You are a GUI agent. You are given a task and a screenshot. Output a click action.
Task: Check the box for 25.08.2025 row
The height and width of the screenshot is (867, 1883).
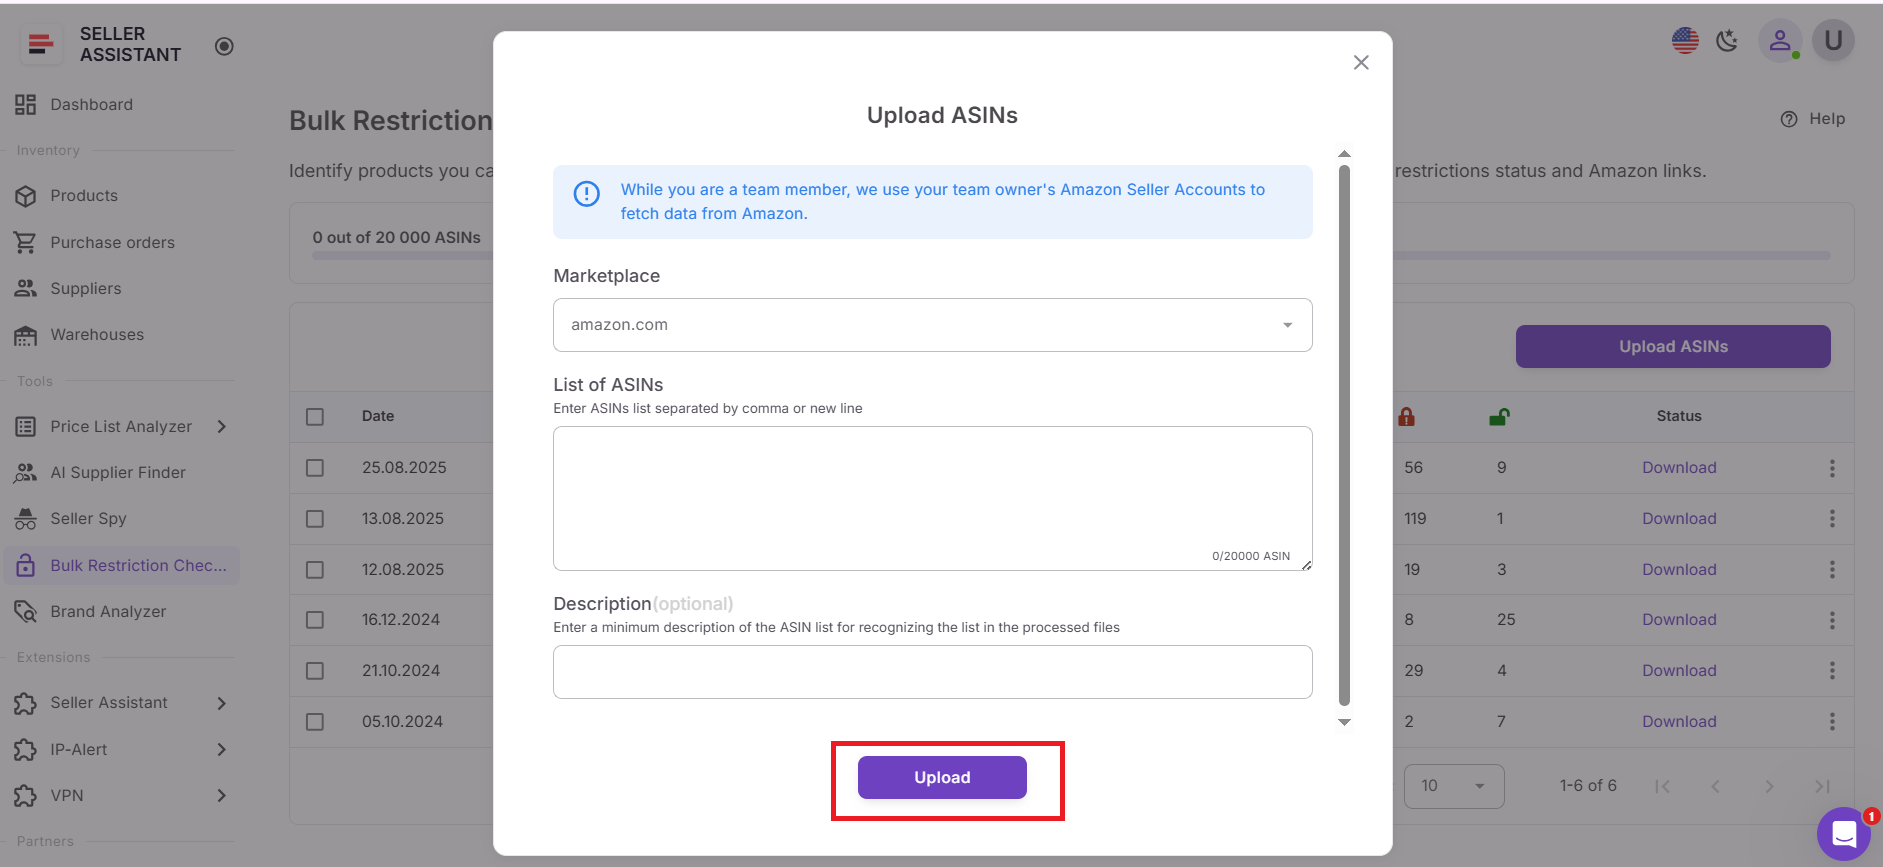click(315, 468)
